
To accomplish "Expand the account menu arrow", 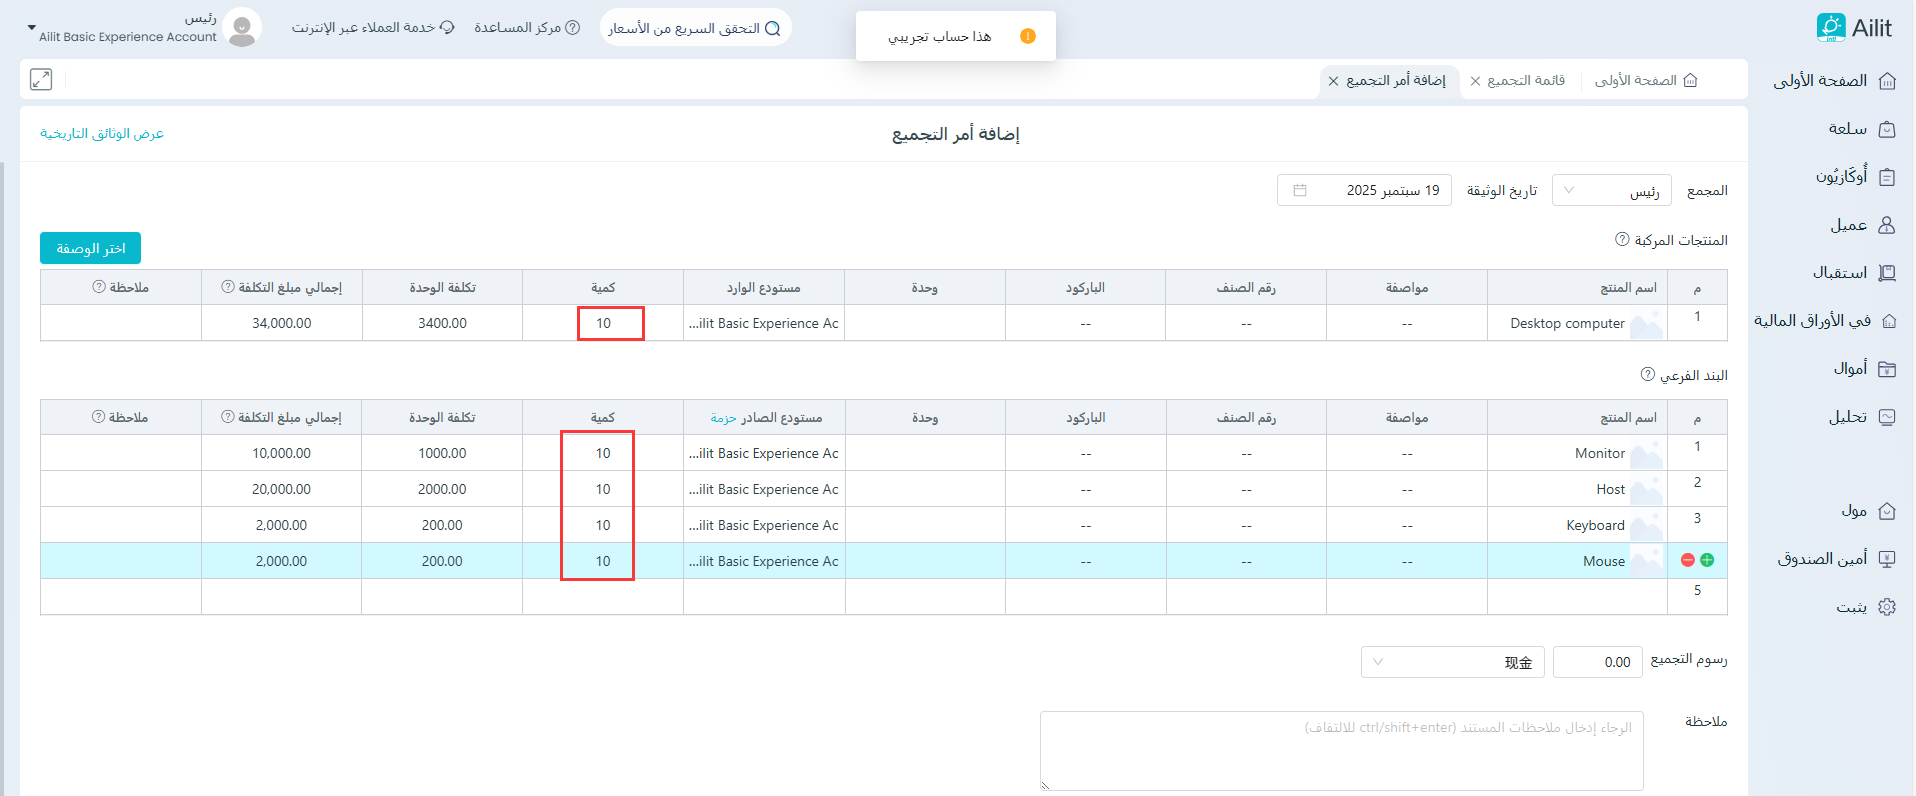I will click(x=31, y=28).
